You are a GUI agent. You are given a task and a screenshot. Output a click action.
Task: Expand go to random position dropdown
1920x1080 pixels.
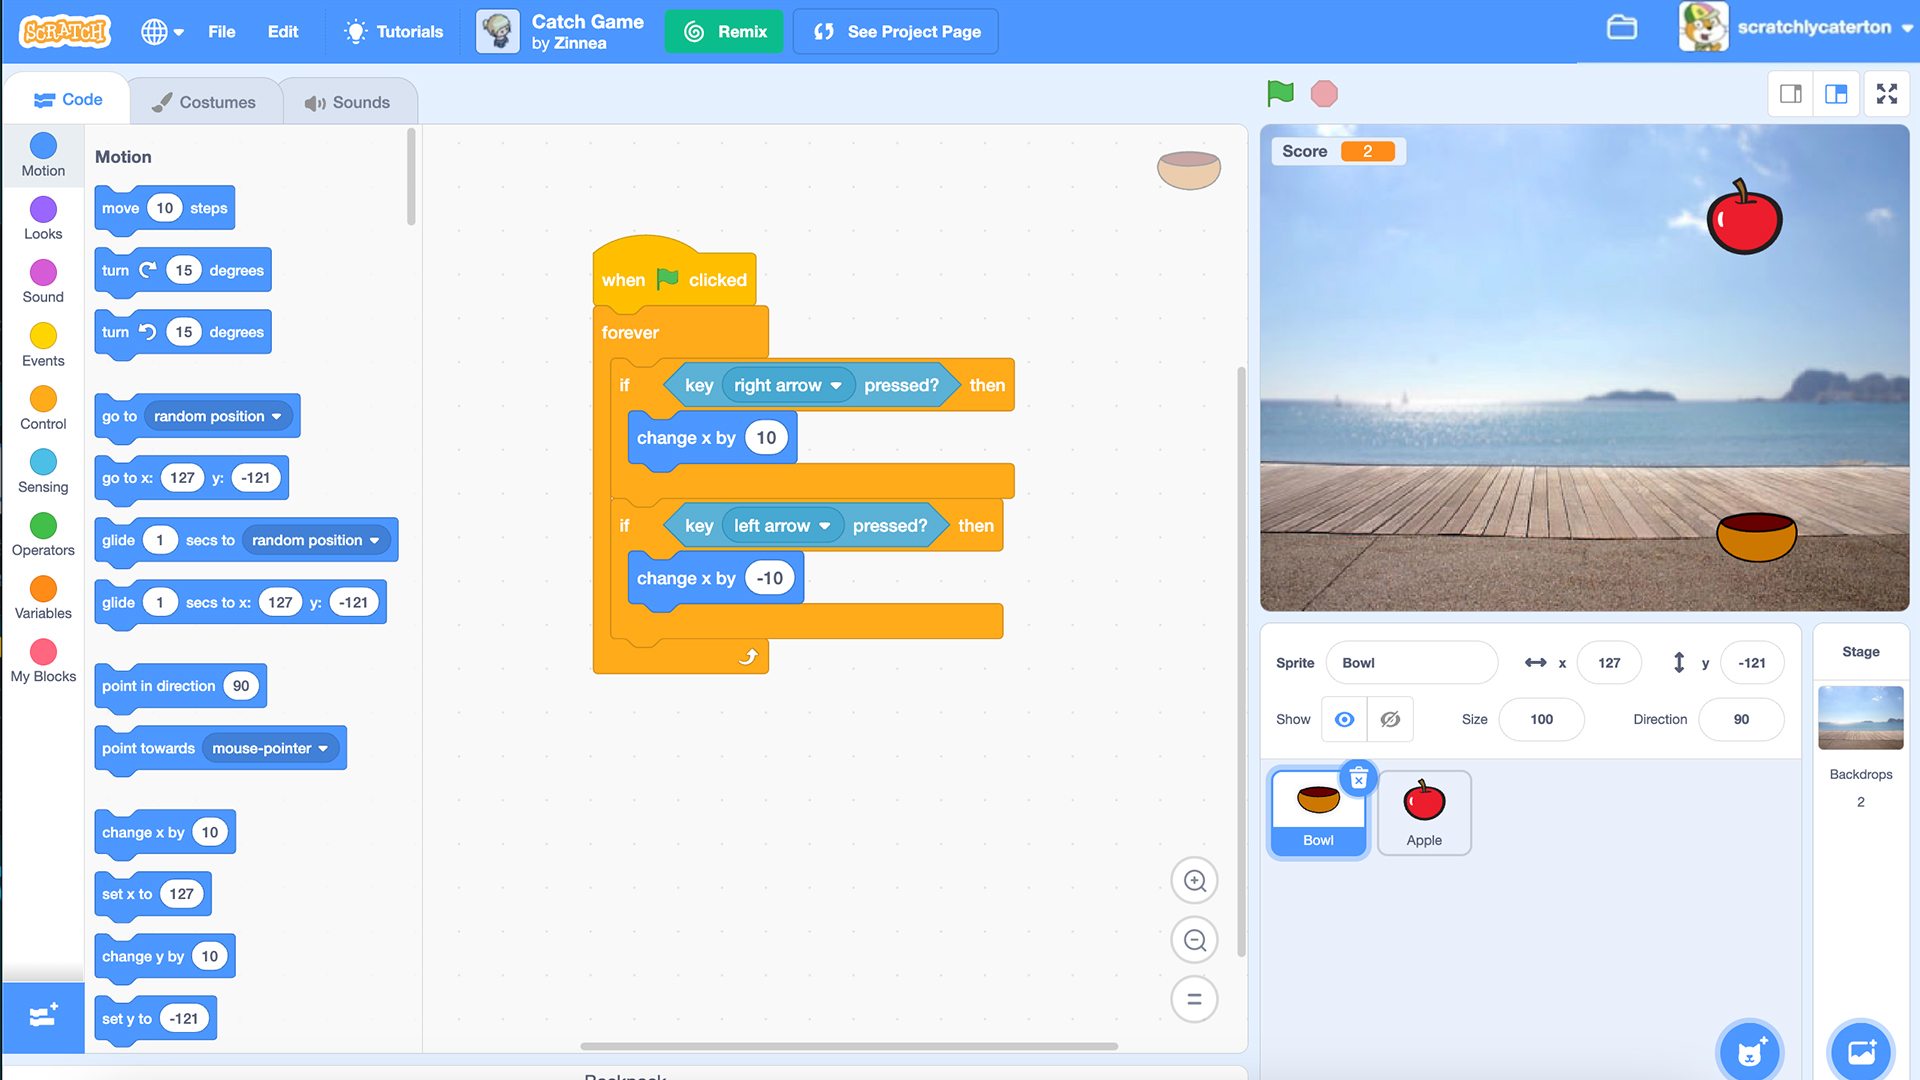pos(219,416)
